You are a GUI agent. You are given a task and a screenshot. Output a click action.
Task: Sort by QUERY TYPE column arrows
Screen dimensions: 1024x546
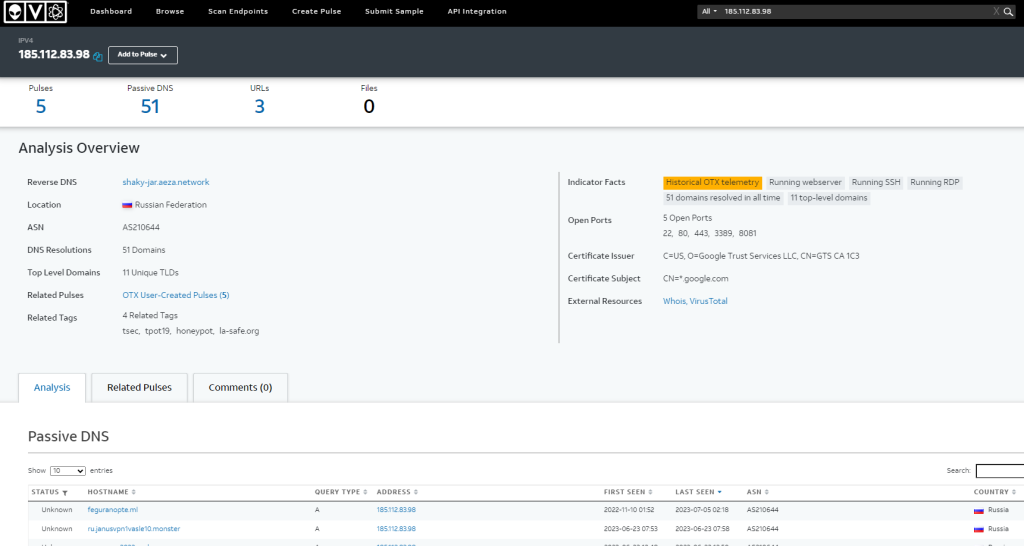click(x=365, y=492)
